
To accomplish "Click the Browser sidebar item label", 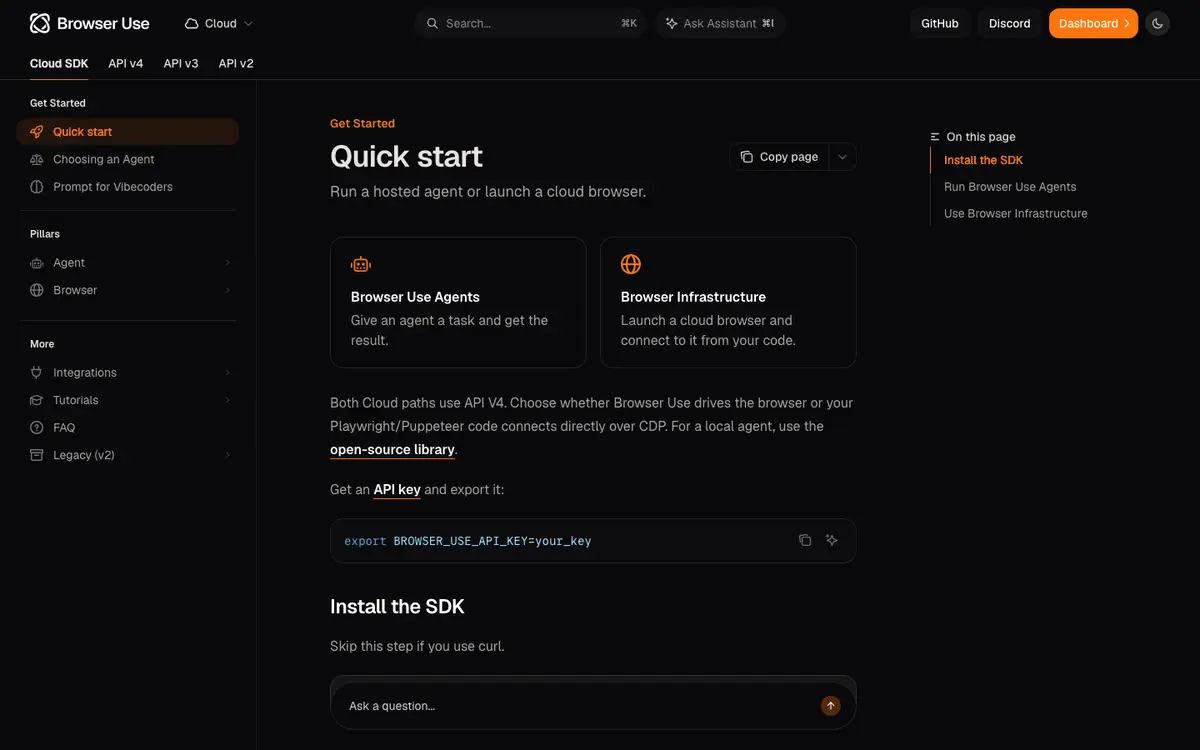I will (x=75, y=290).
